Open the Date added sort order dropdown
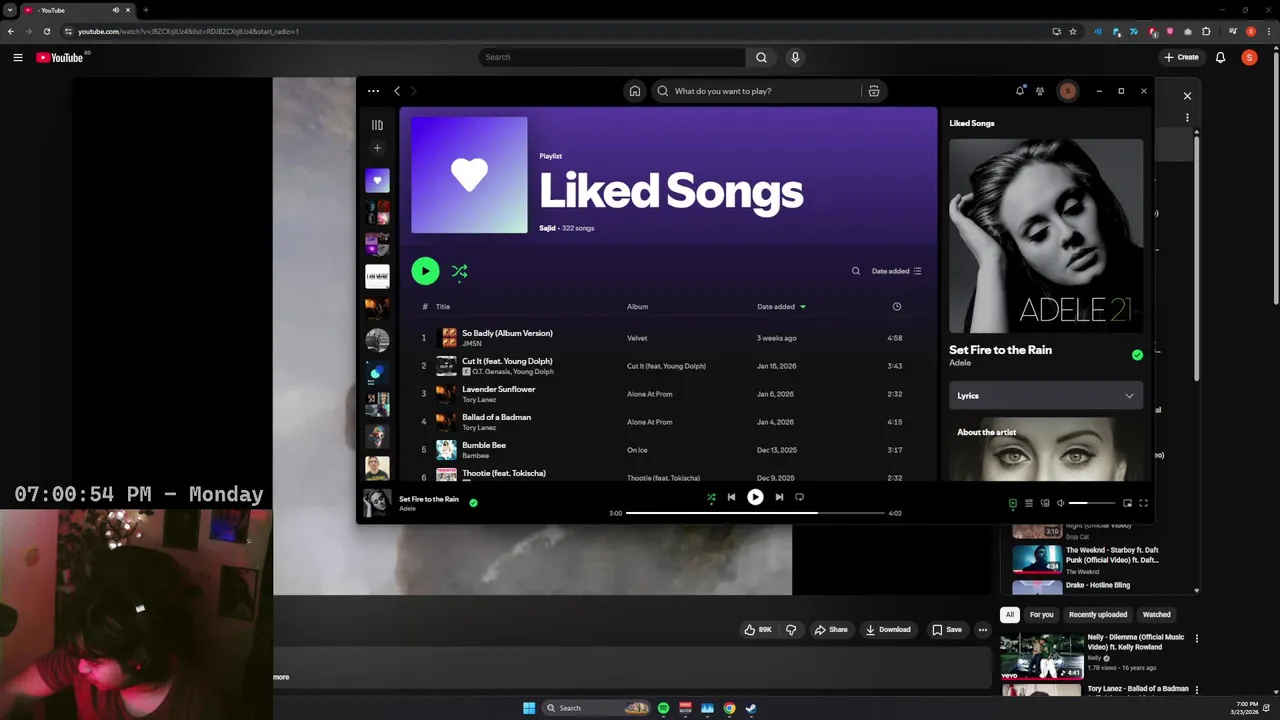The image size is (1280, 720). coord(897,271)
